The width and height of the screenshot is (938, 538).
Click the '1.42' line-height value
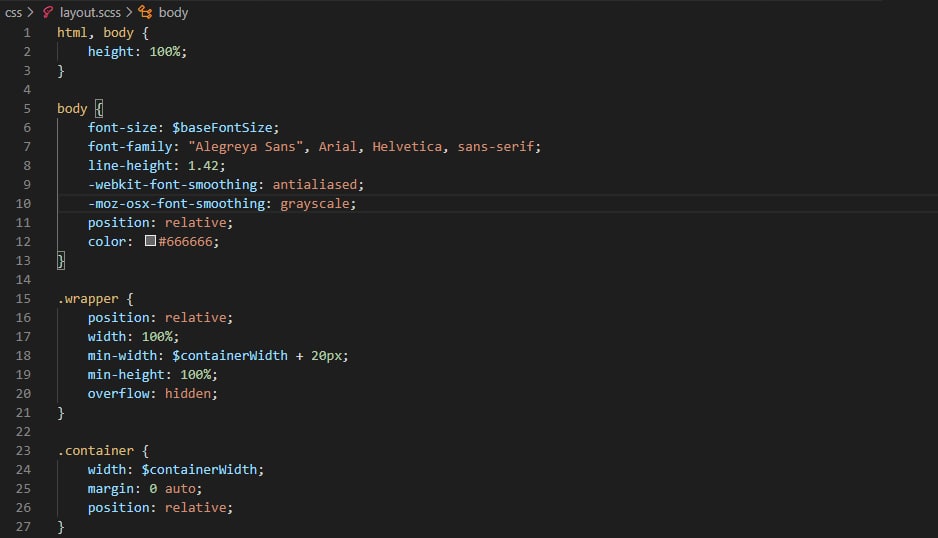[203, 166]
